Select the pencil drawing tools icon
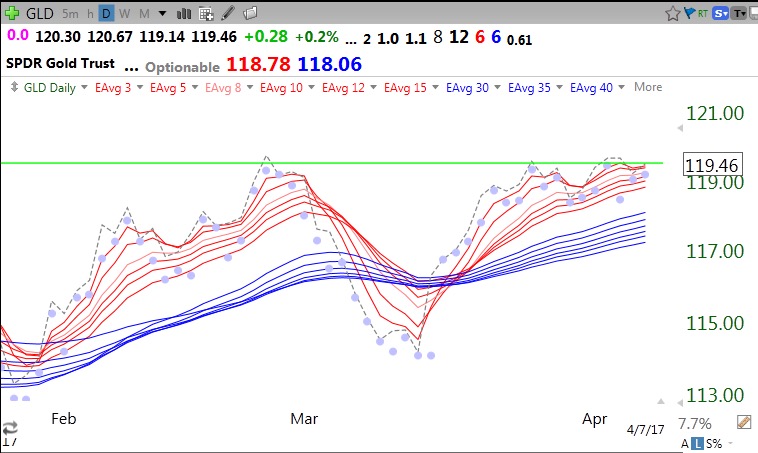The width and height of the screenshot is (758, 453). tap(228, 13)
